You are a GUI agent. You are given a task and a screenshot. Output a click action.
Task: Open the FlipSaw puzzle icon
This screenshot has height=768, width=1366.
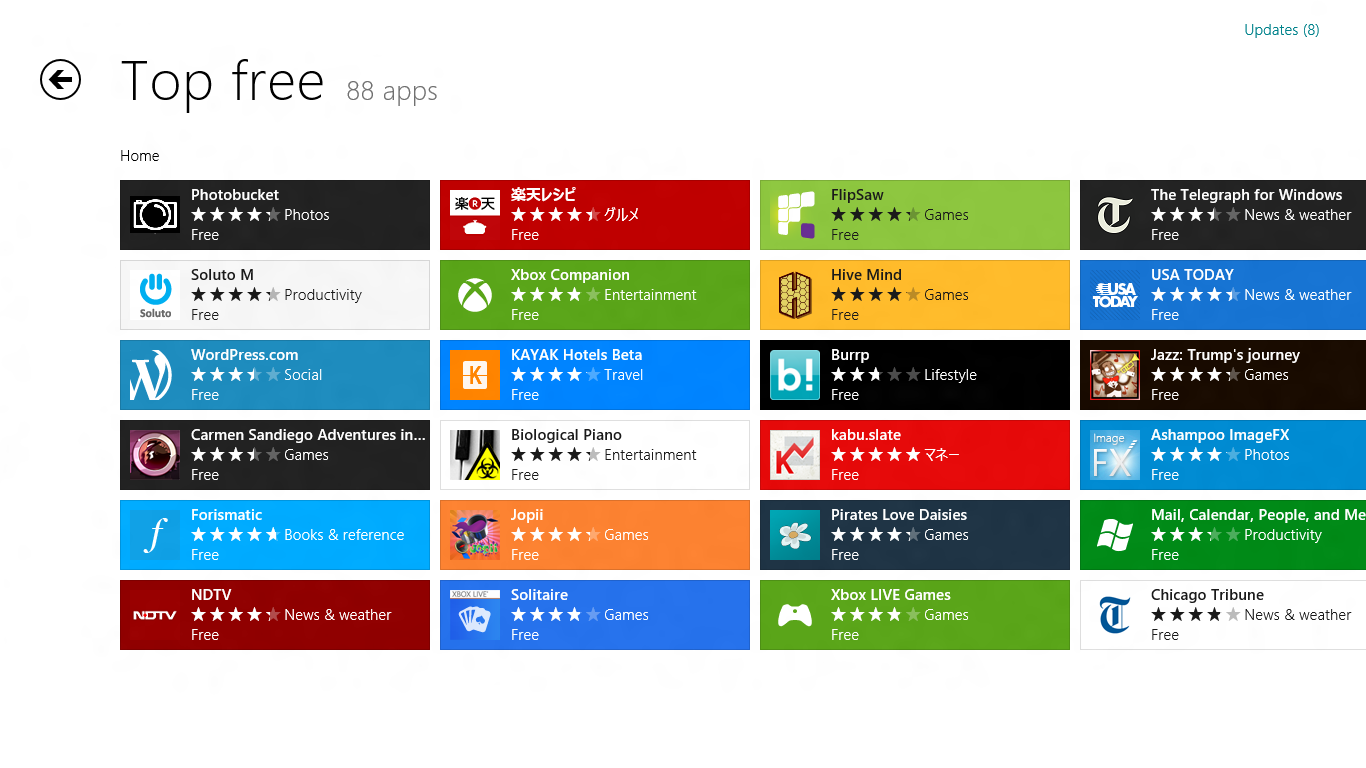point(795,215)
